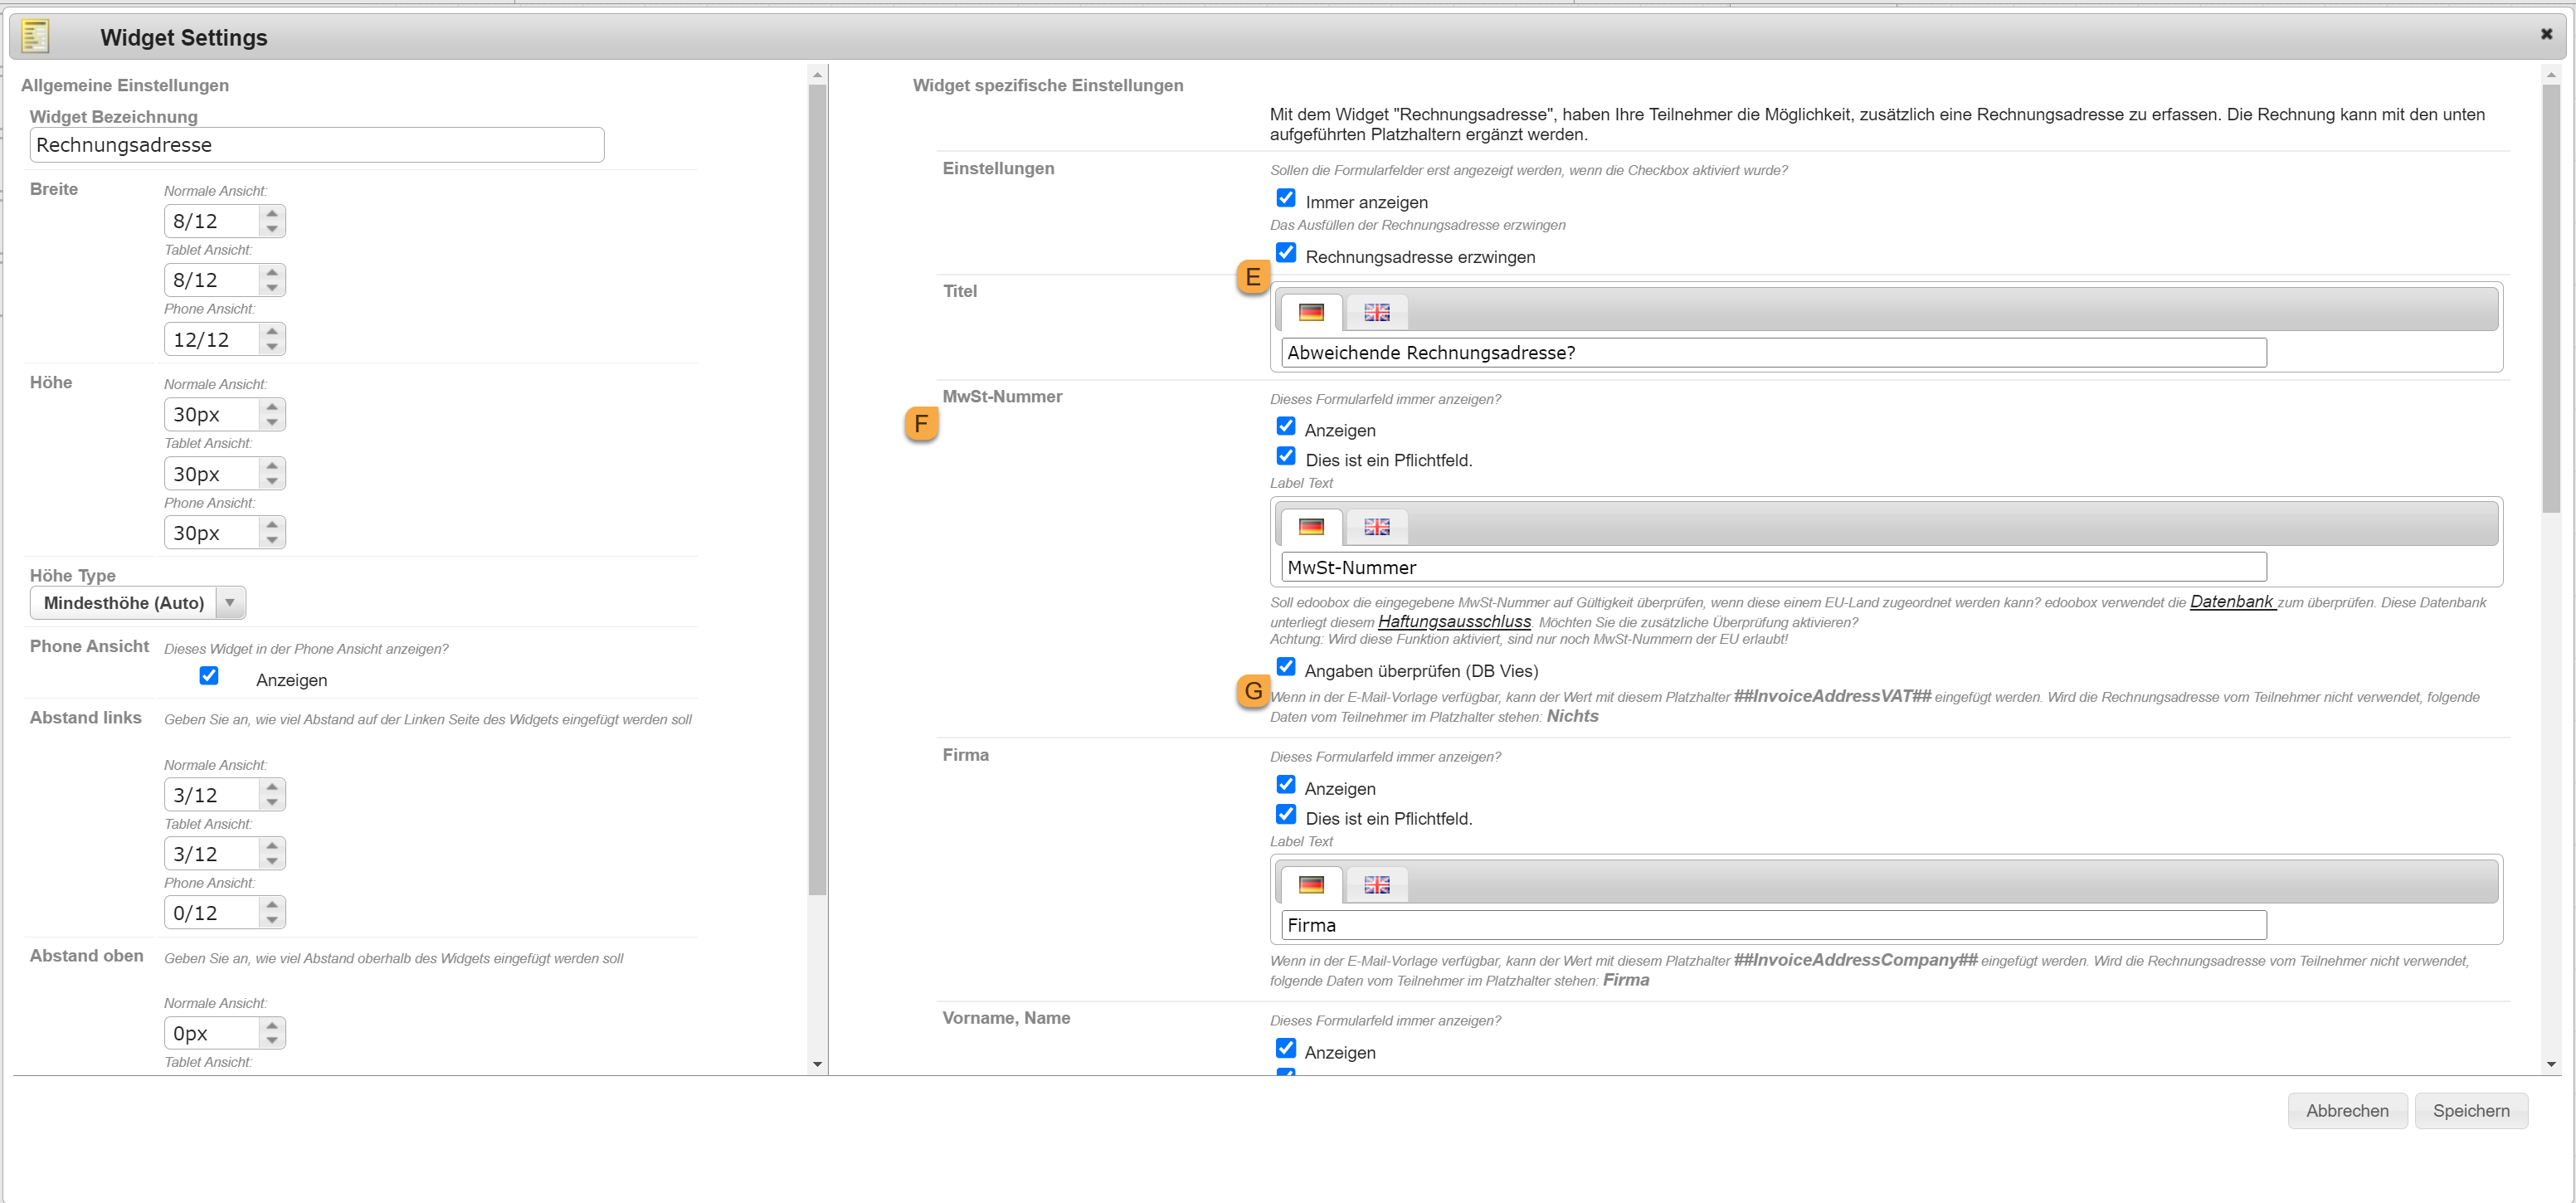Click the left panel scrollbar down arrow
This screenshot has height=1203, width=2576.
[817, 1064]
